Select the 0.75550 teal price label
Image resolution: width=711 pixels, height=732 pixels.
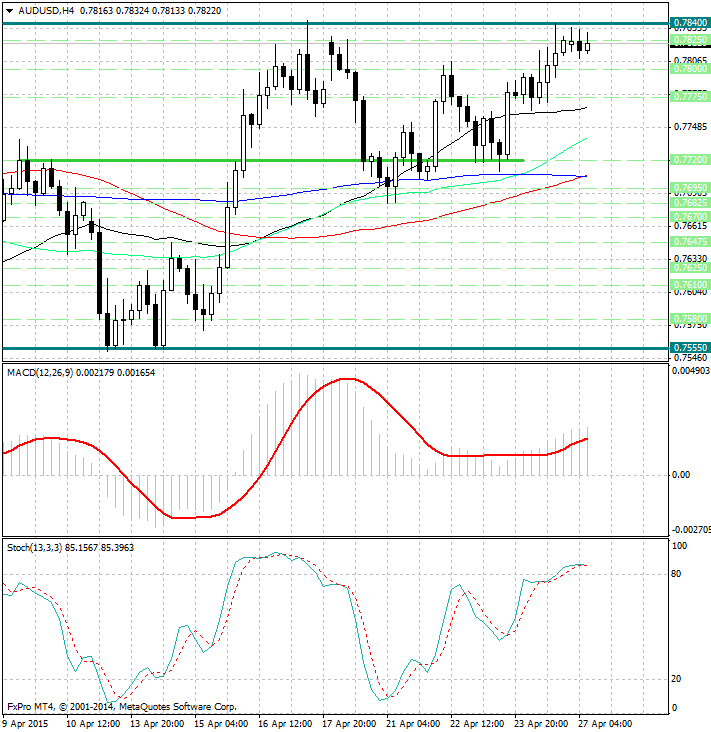click(690, 348)
